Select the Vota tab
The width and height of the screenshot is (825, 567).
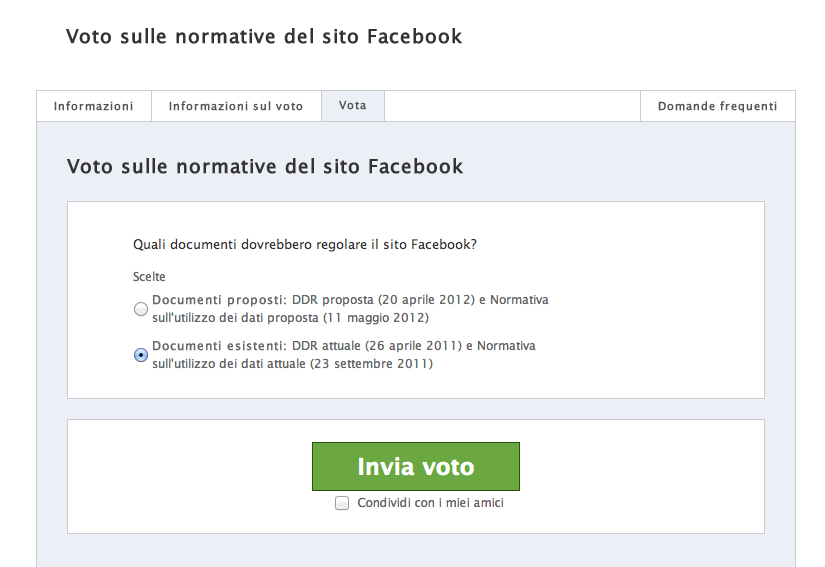[352, 106]
